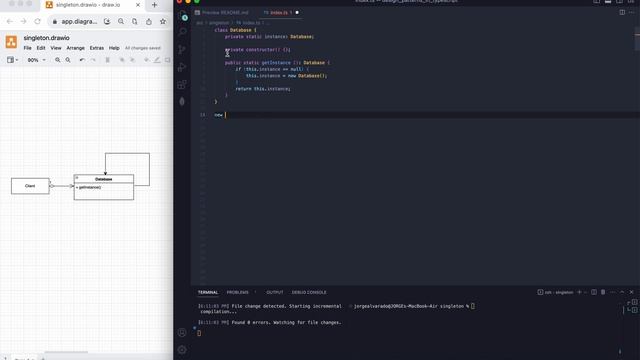This screenshot has height=360, width=640.
Task: Click the browser zoom magnifier icon
Action: click(x=121, y=21)
